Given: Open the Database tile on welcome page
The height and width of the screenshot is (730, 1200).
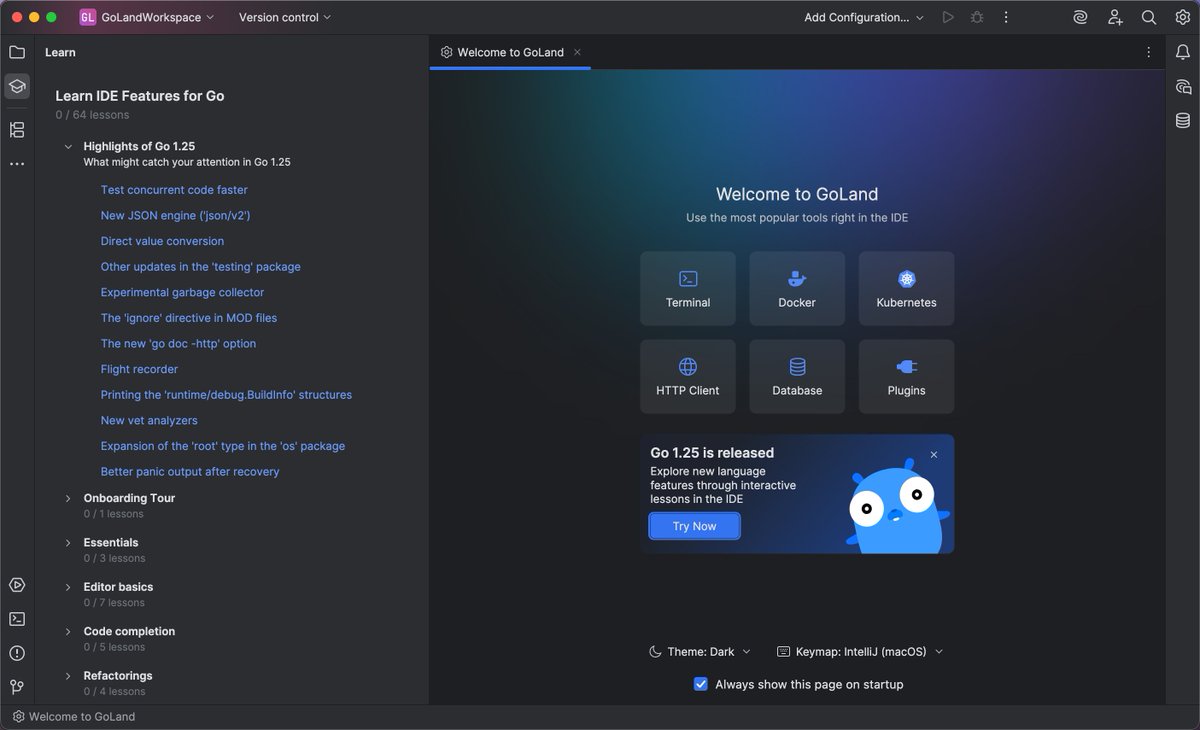Looking at the screenshot, I should tap(797, 377).
